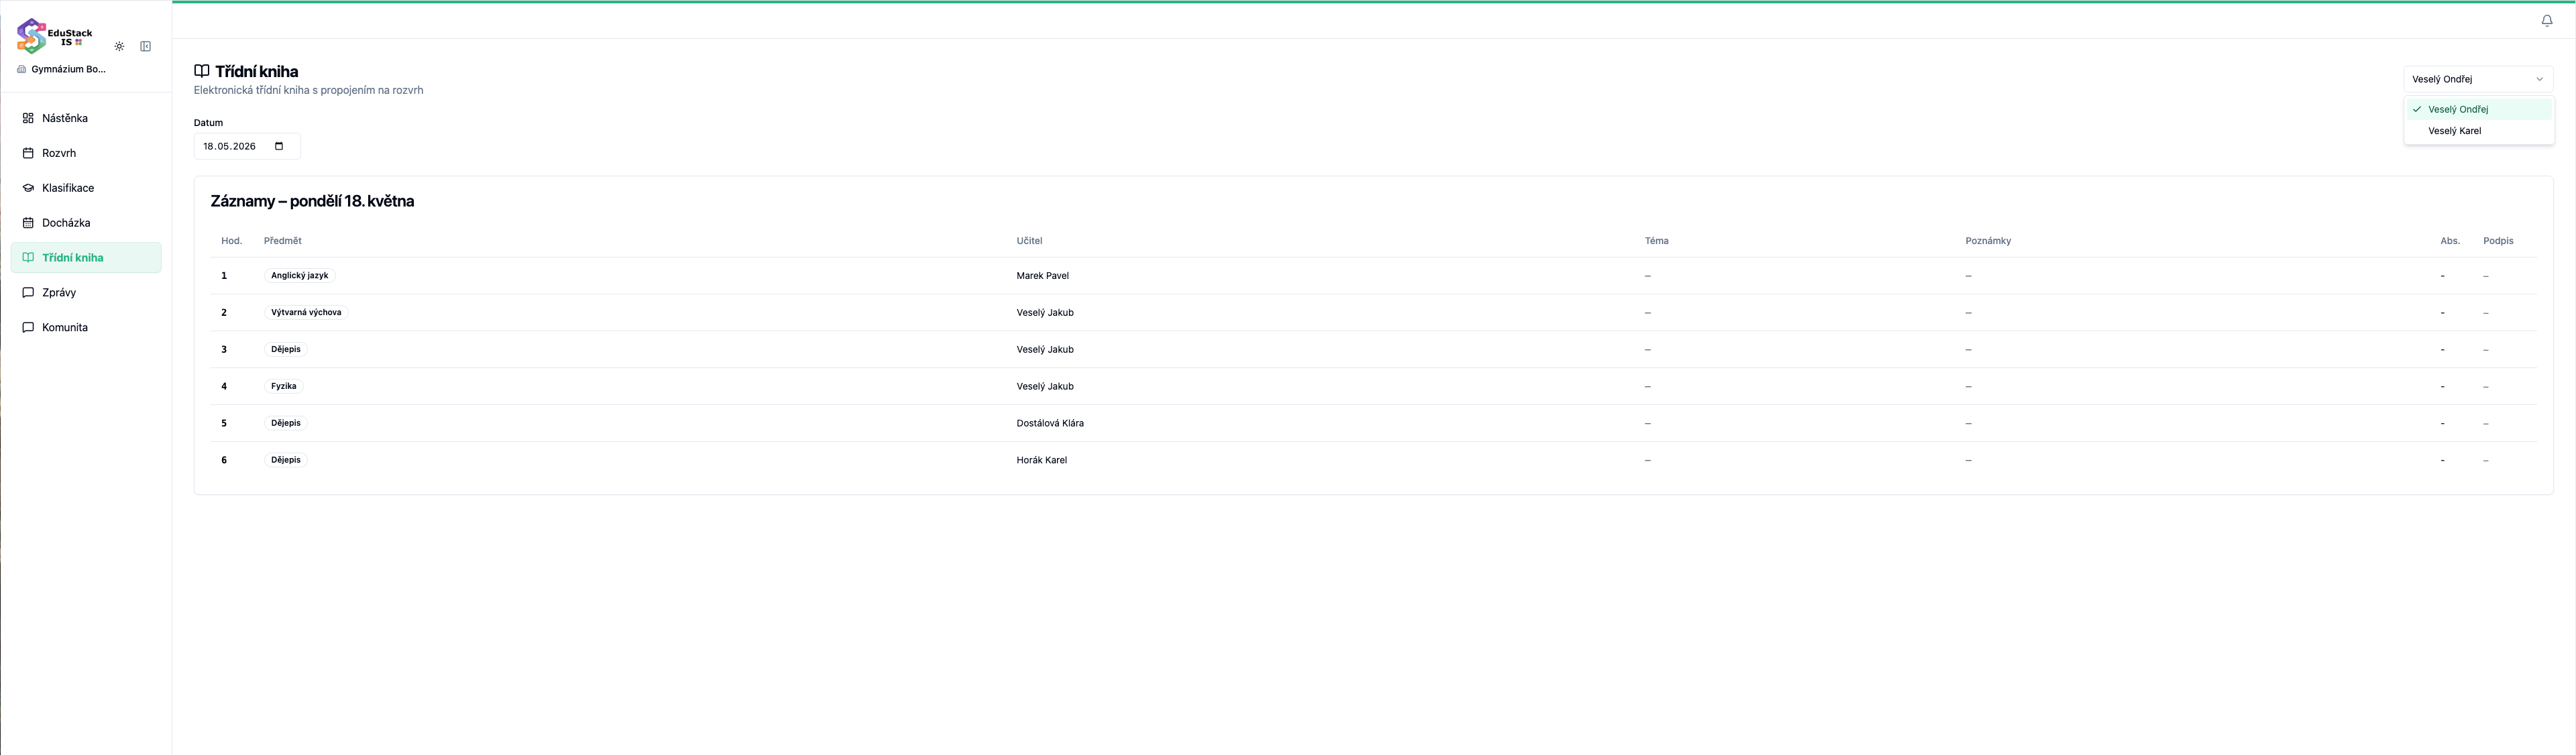Click the book icon beside page title
This screenshot has width=2576, height=755.
202,71
